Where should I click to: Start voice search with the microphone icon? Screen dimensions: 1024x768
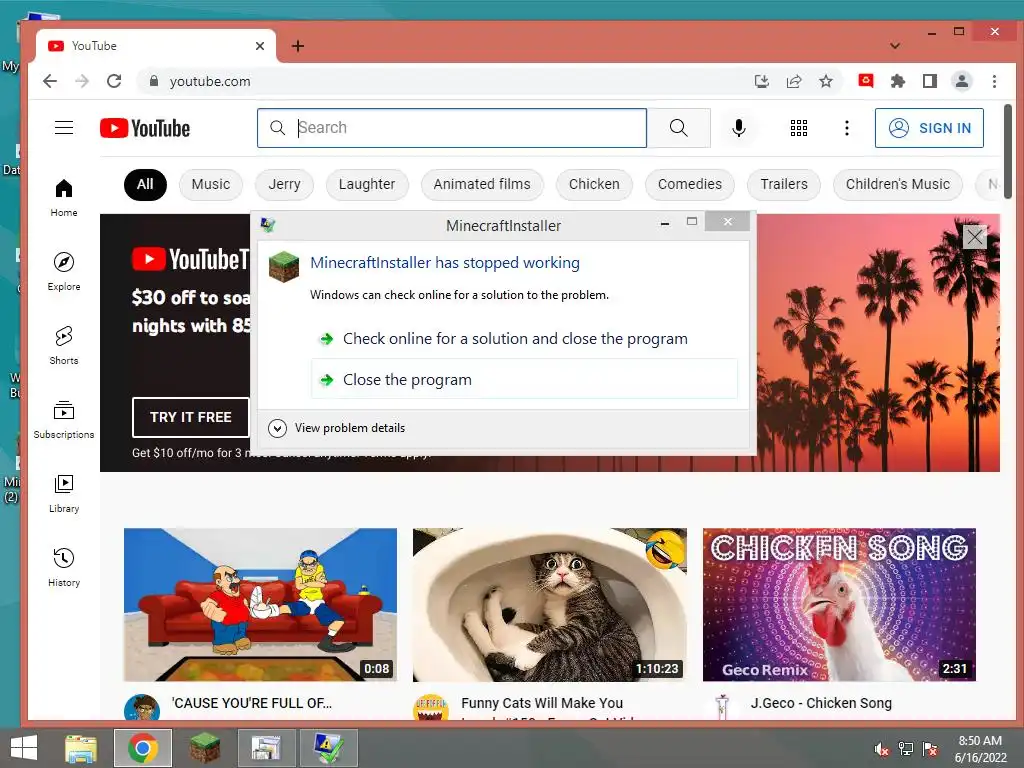(x=739, y=128)
